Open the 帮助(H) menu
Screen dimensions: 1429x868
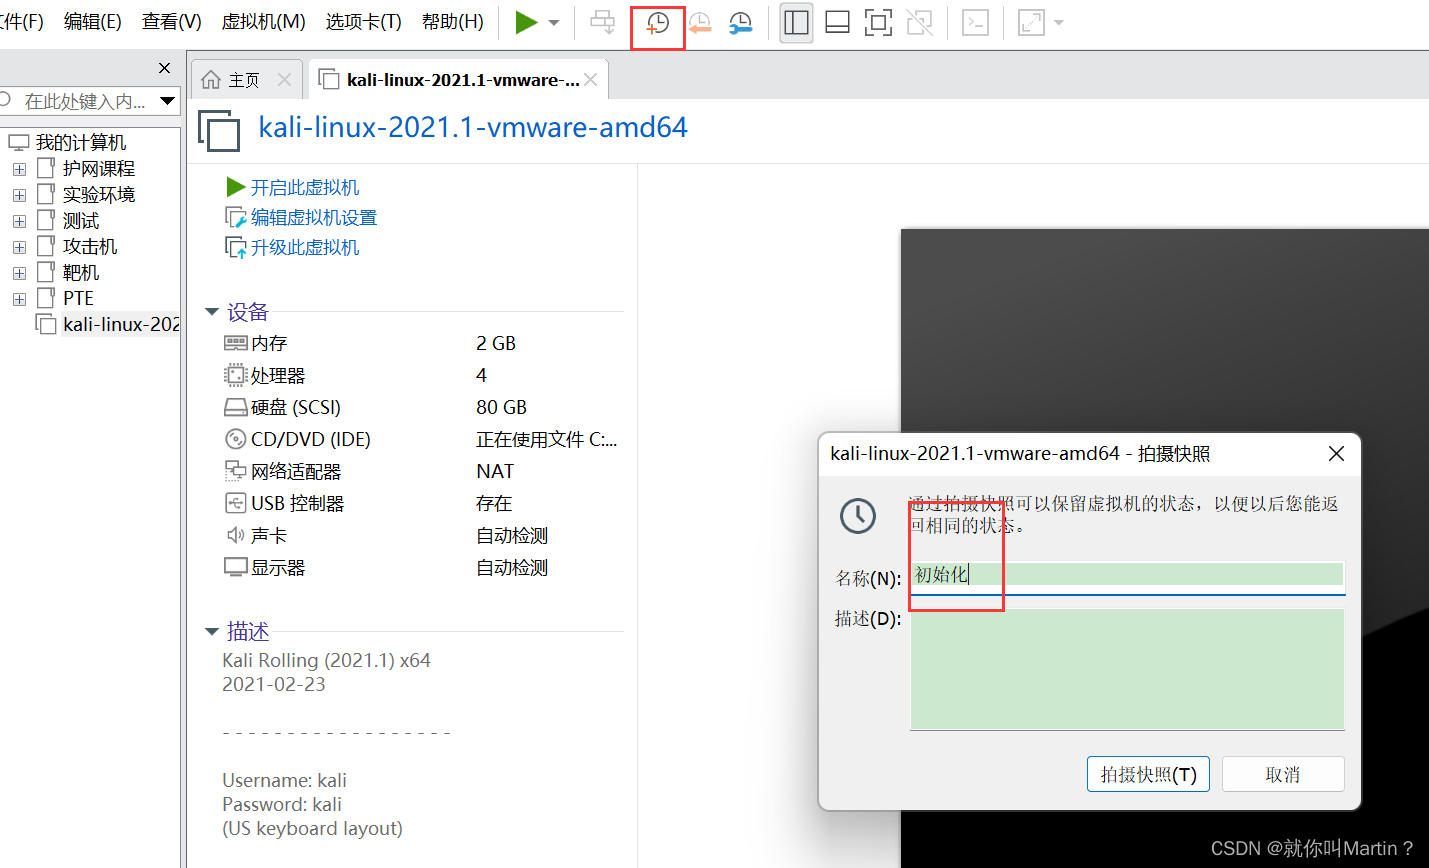coord(453,22)
